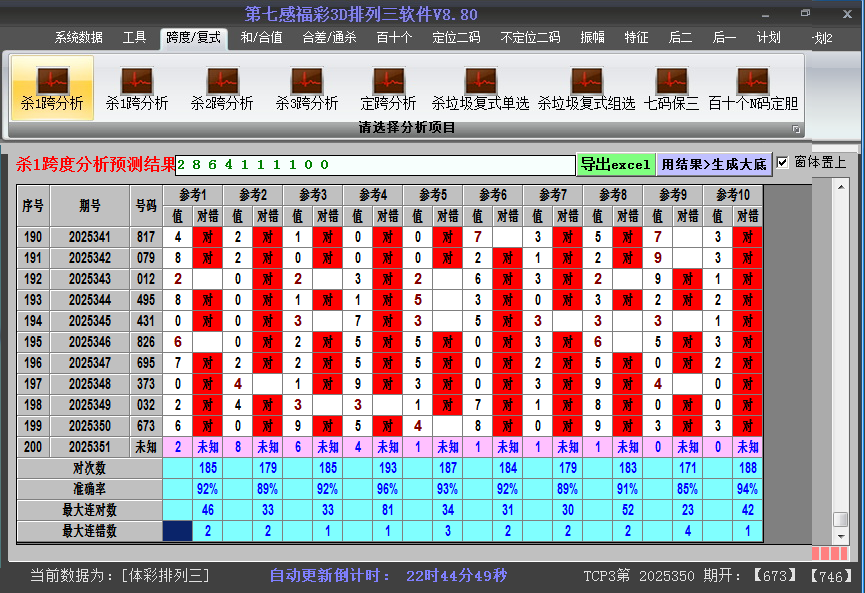Select the 杀2跨分析 analysis icon
The height and width of the screenshot is (593, 865).
222,87
